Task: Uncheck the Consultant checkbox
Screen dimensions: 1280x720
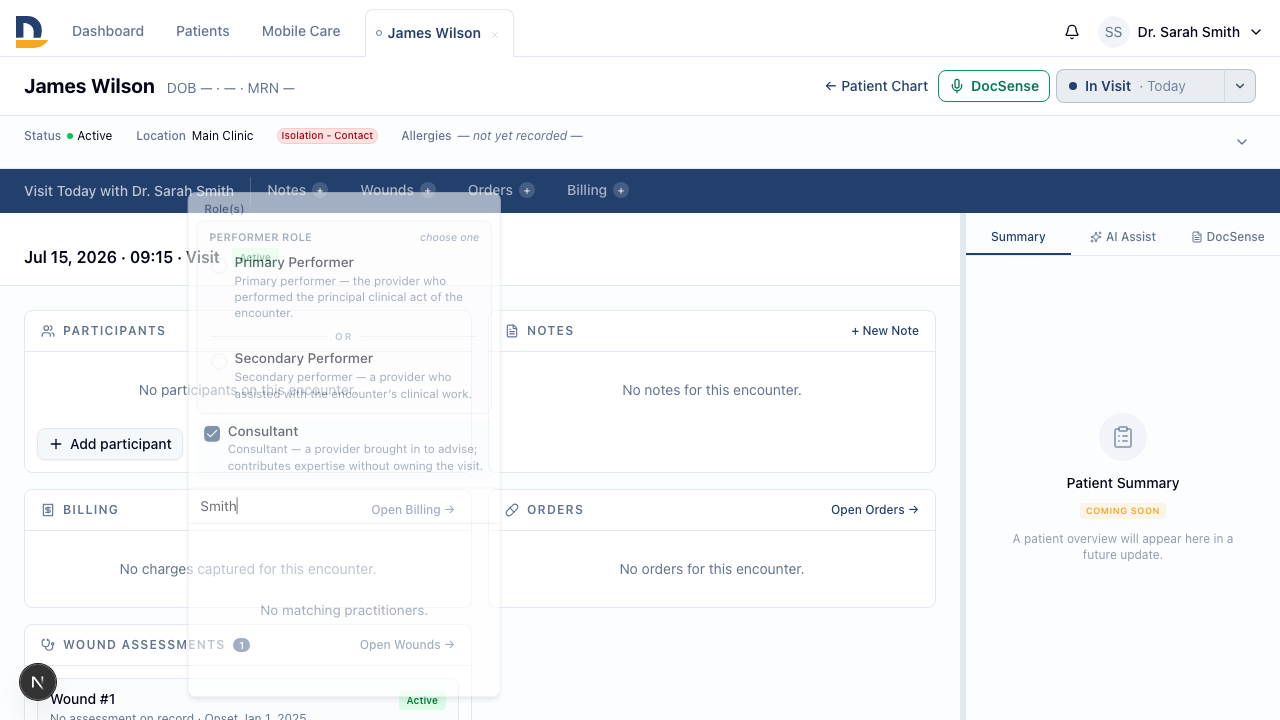Action: click(x=212, y=433)
